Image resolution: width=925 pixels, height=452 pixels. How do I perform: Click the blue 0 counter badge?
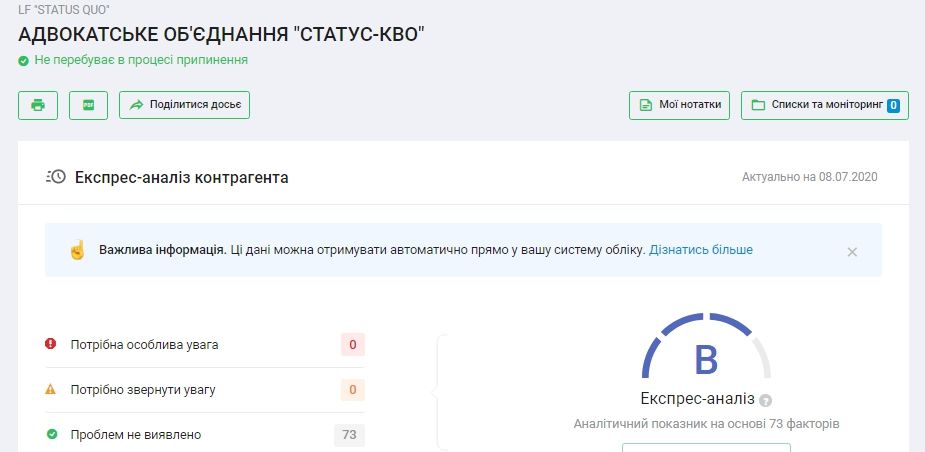coord(894,106)
